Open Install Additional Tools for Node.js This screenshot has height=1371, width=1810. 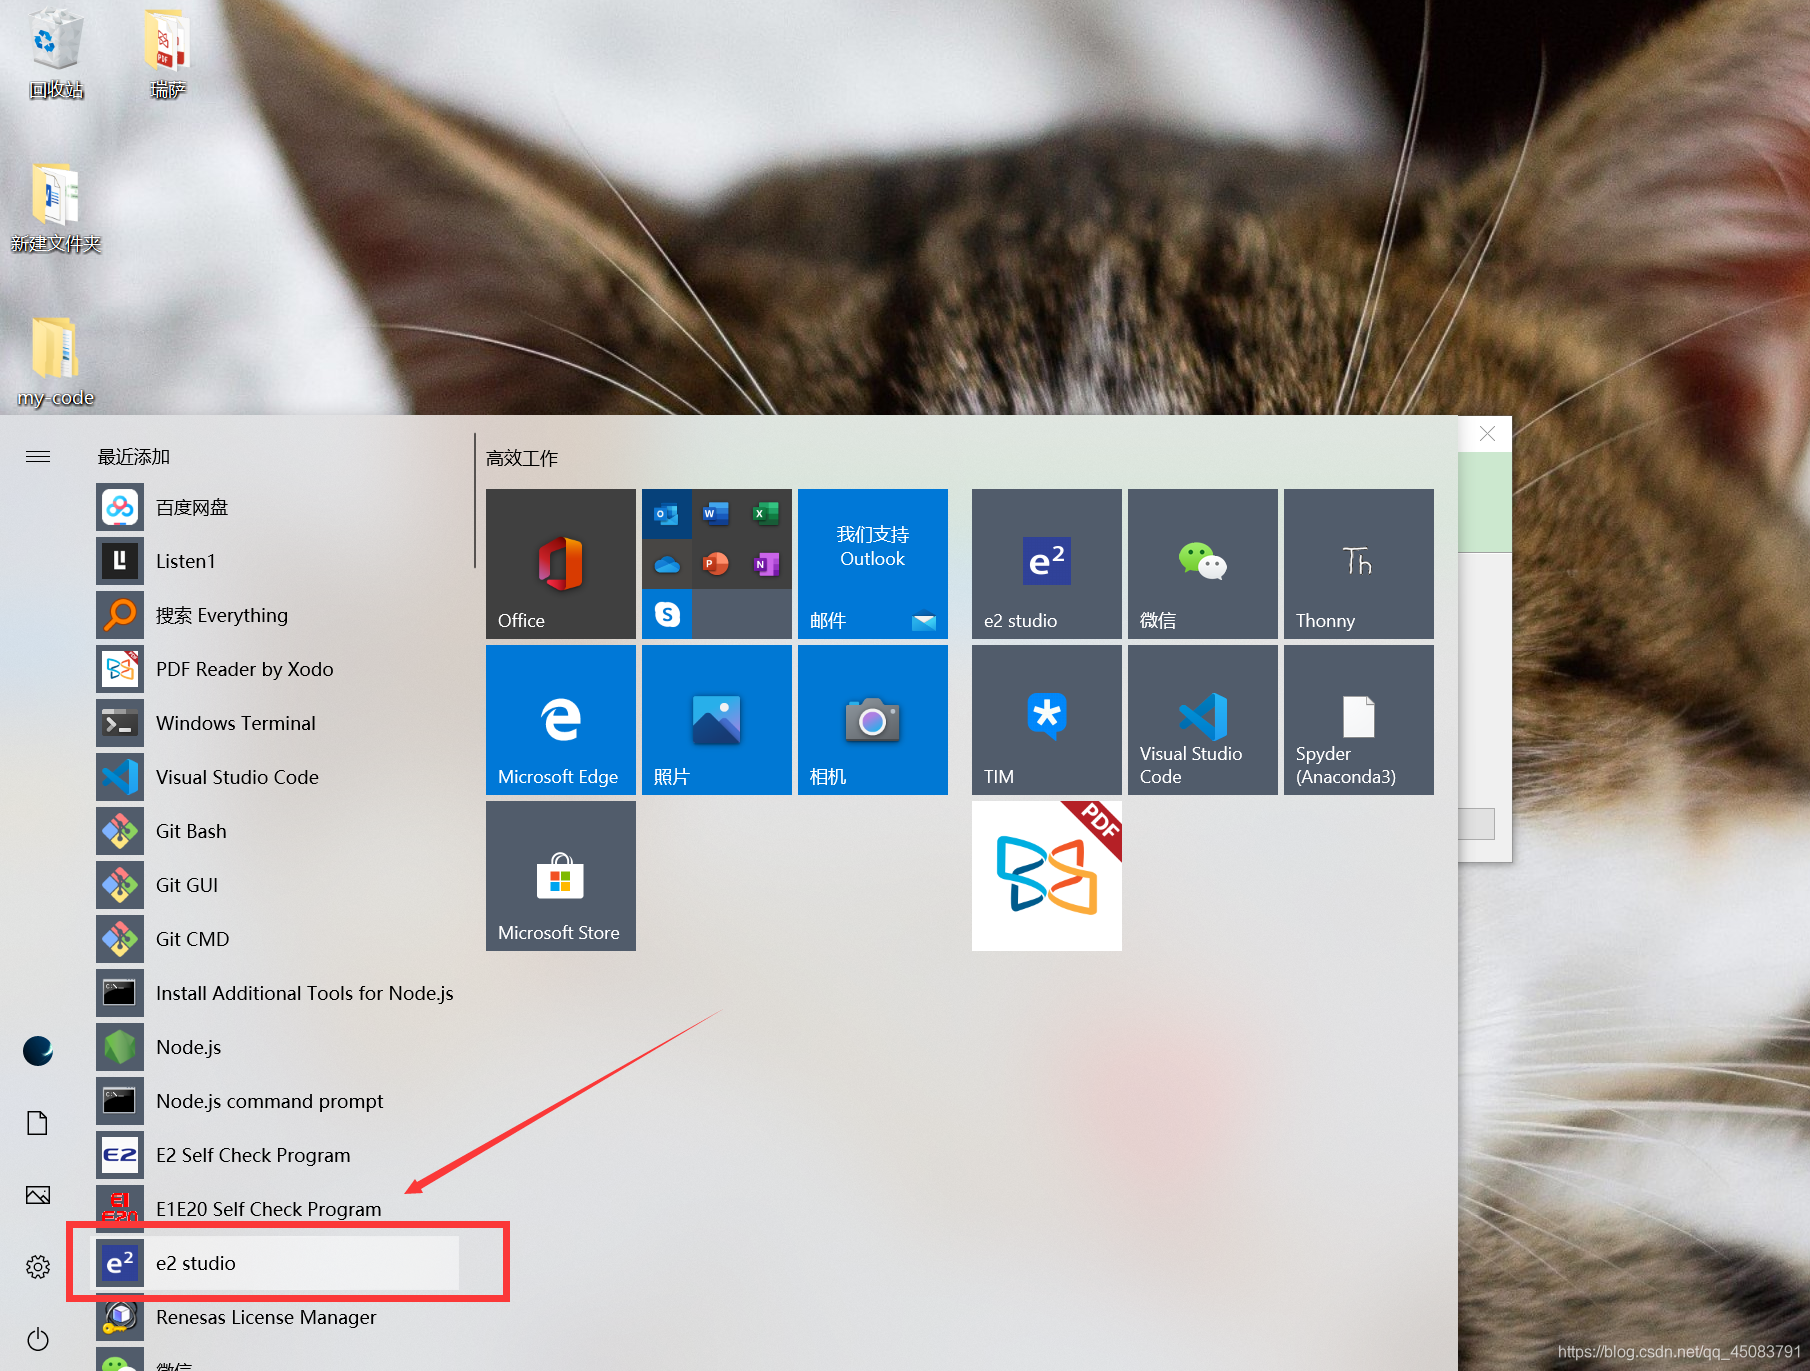click(x=277, y=993)
